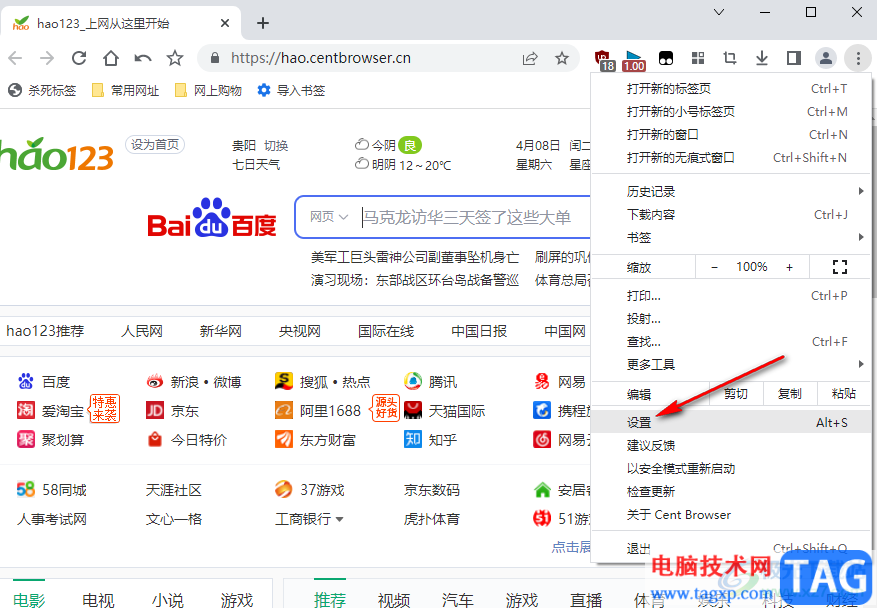Select 检查更新 menu item
The height and width of the screenshot is (608, 877).
pos(732,491)
